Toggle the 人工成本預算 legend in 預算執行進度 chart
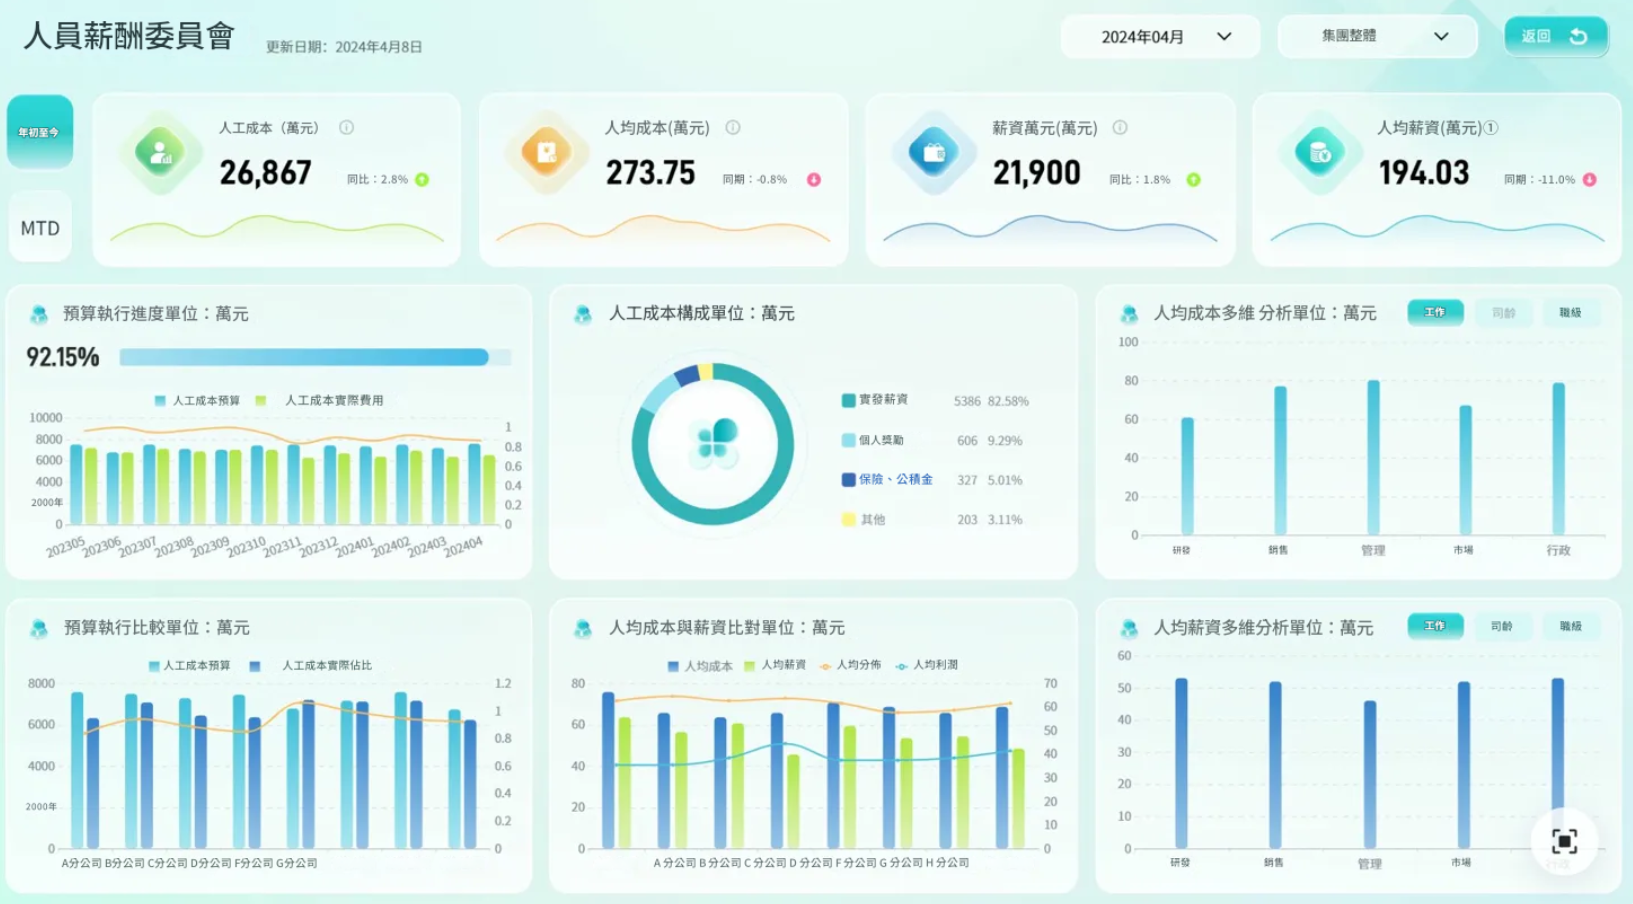This screenshot has width=1633, height=904. tap(197, 400)
